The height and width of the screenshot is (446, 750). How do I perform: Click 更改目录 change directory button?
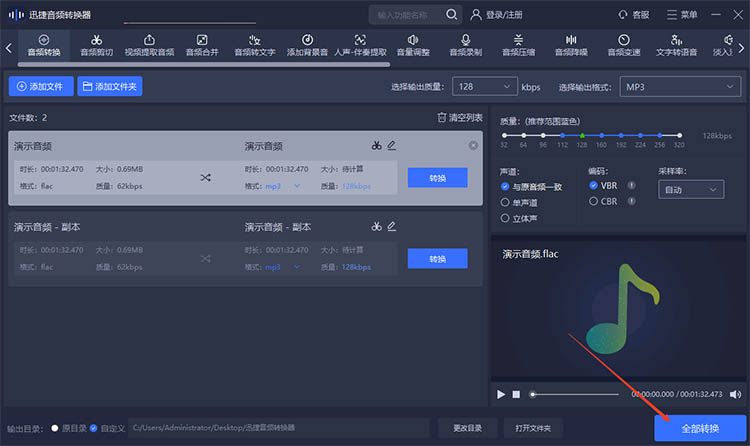[x=467, y=428]
